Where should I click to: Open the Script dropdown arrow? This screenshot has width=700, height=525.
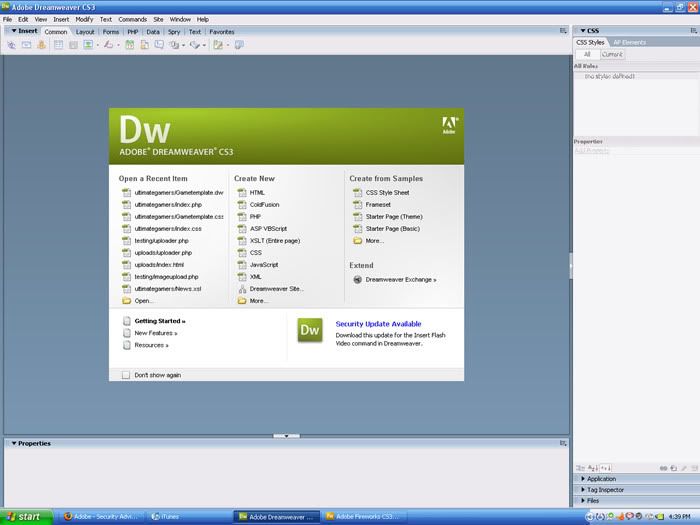click(204, 45)
